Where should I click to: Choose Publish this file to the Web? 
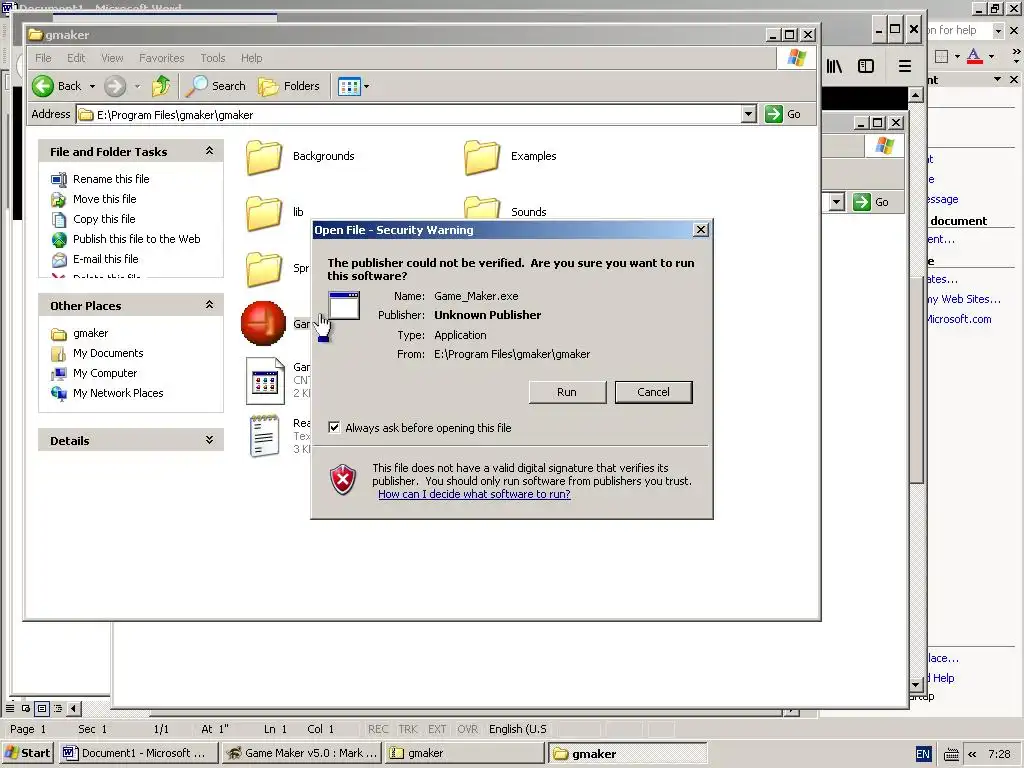point(136,239)
